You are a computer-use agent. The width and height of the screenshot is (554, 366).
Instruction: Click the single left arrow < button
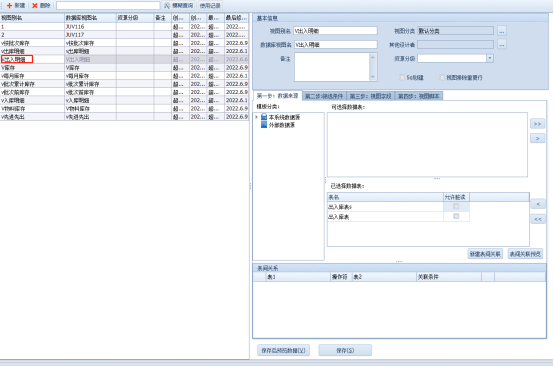tap(538, 204)
